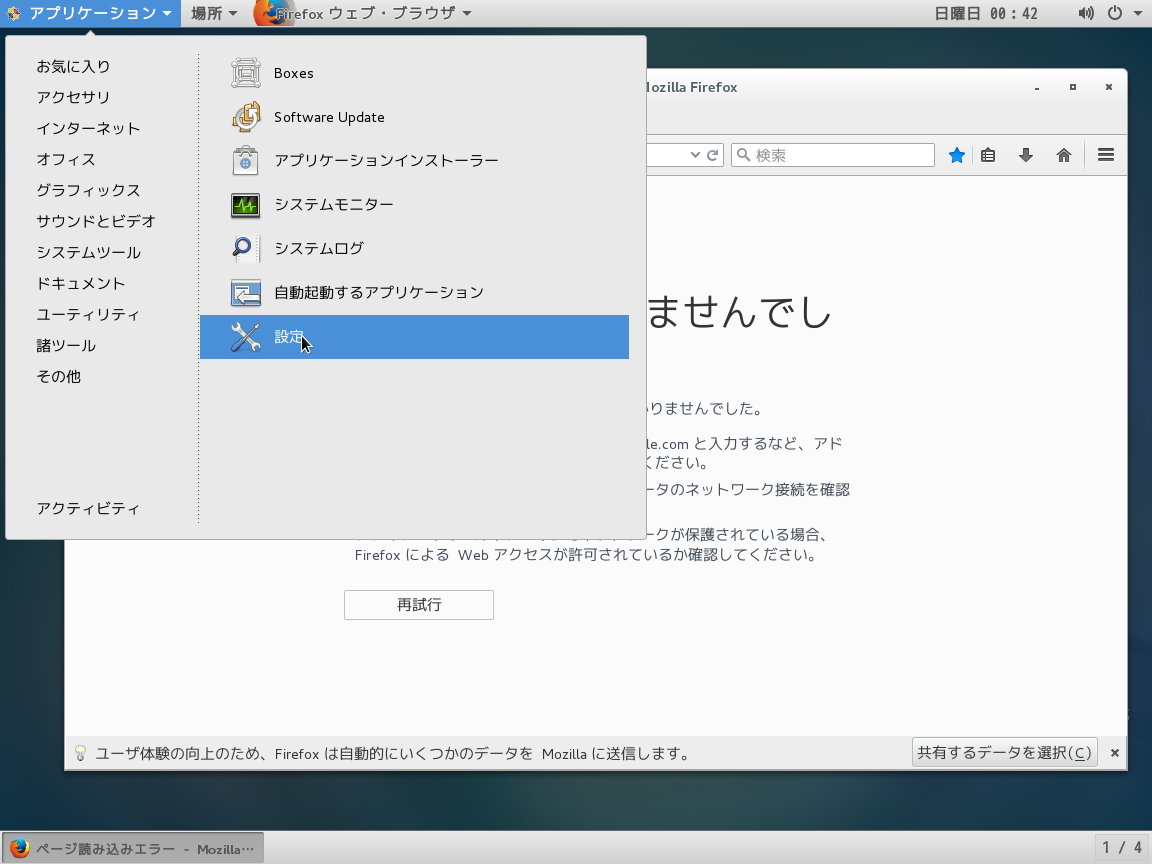Choose お気に入り category

[x=73, y=66]
